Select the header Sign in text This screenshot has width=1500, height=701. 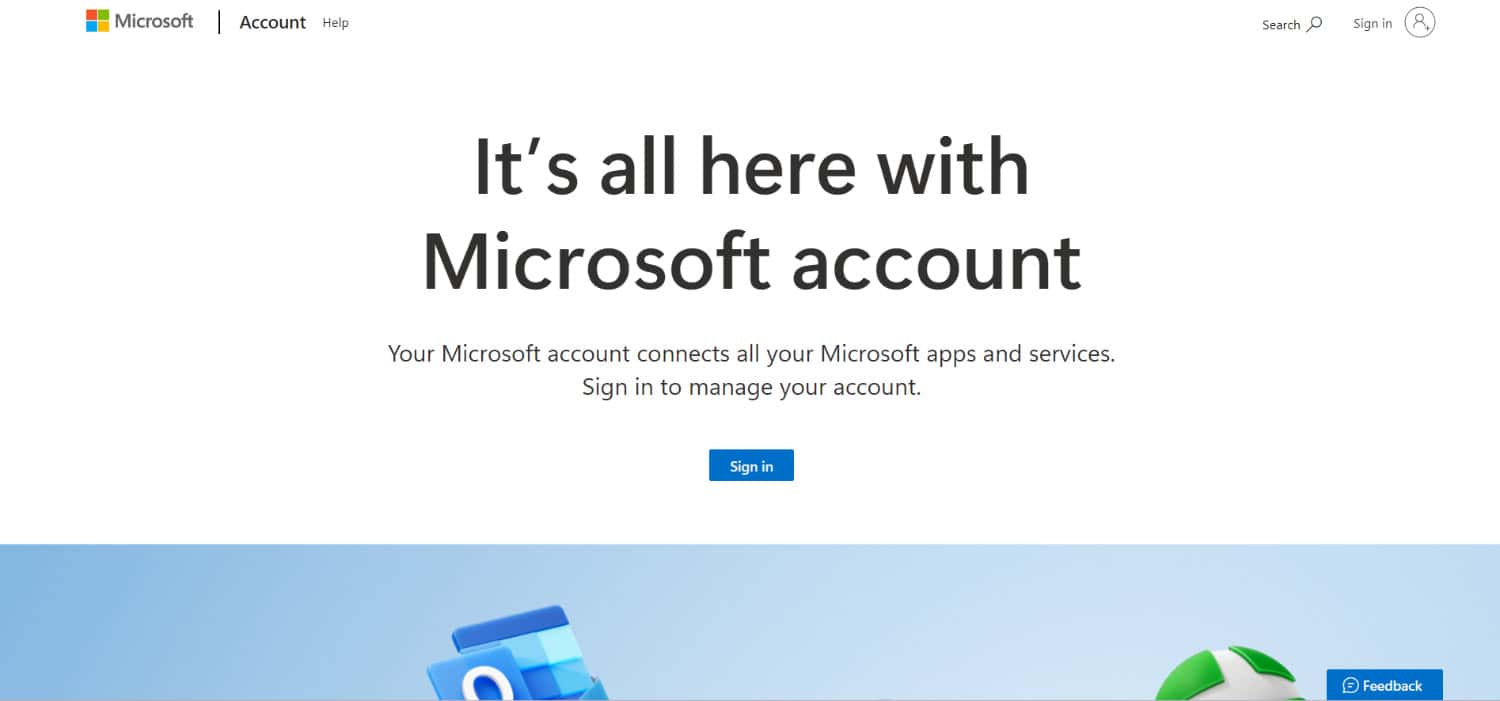pyautogui.click(x=1372, y=23)
